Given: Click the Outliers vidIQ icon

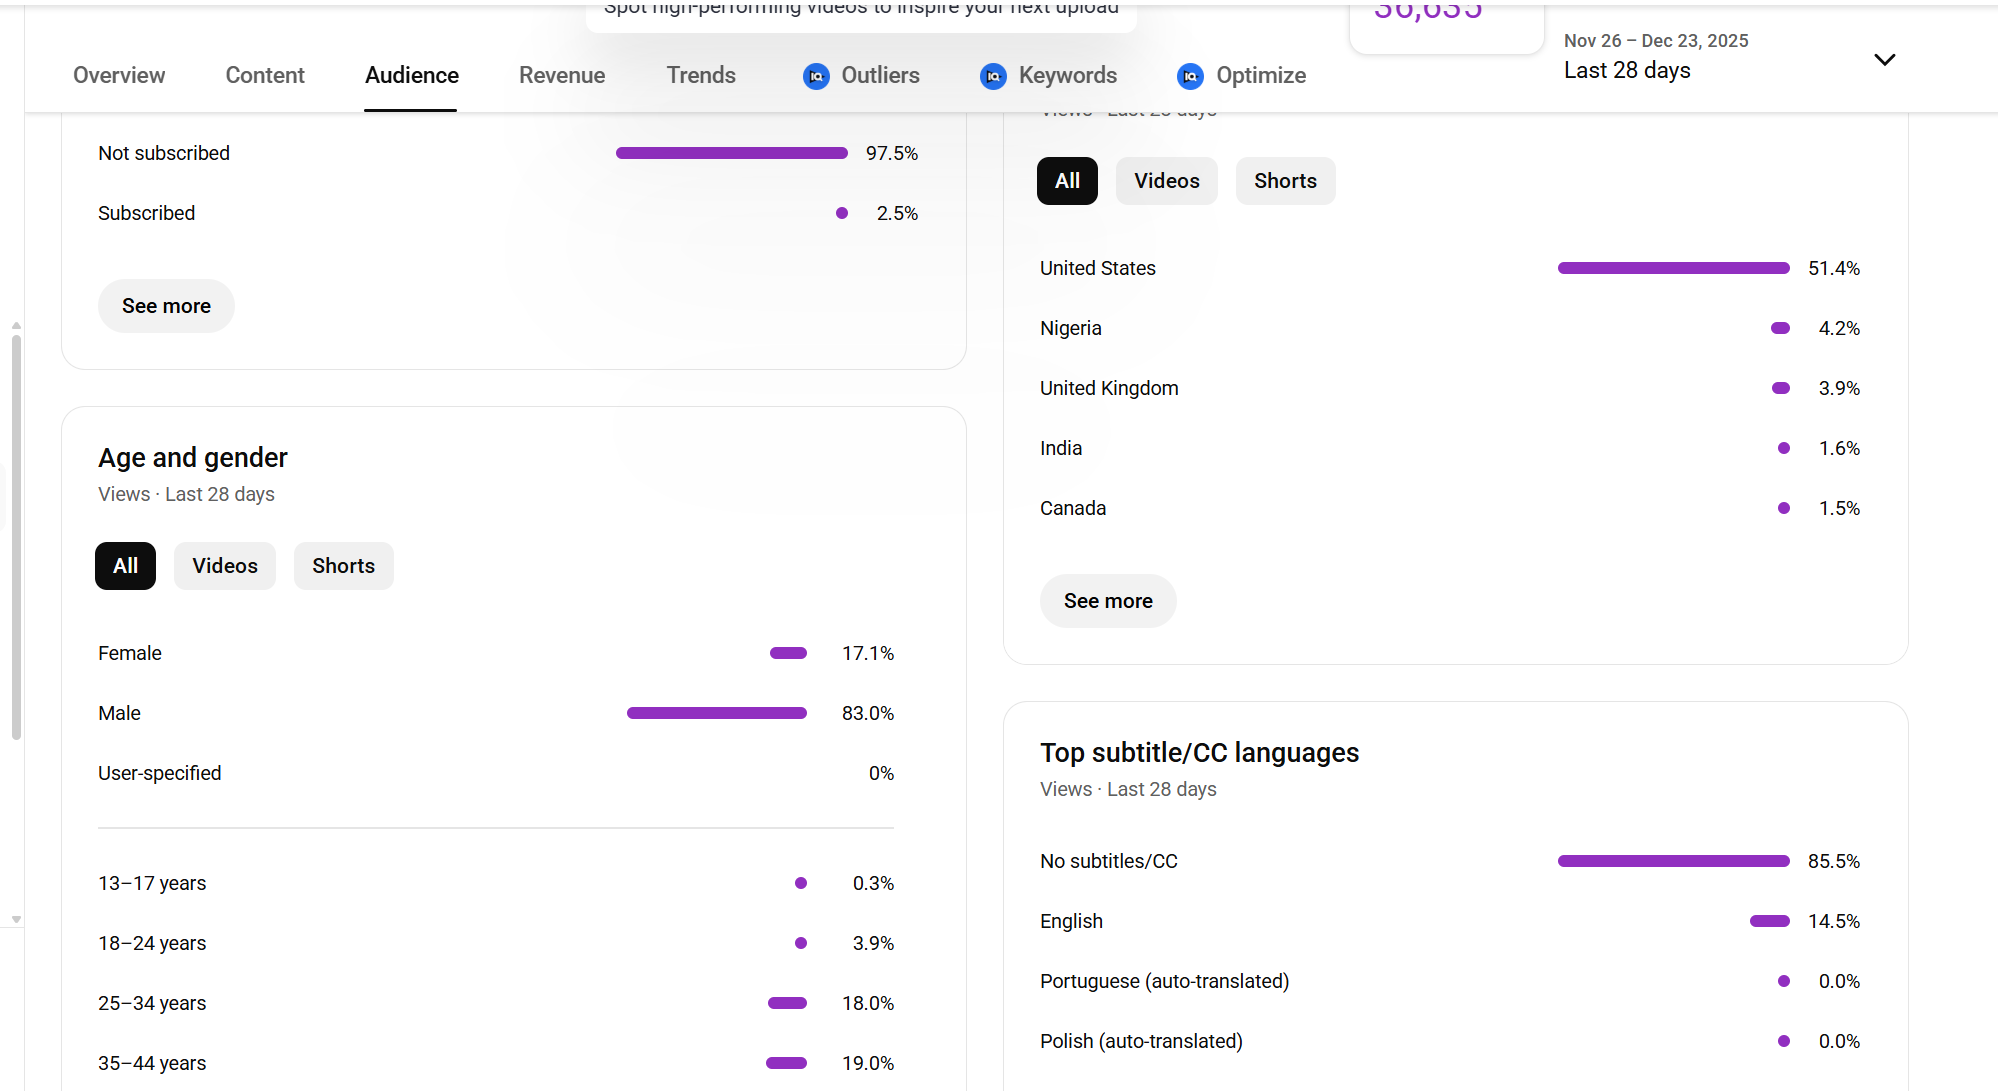Looking at the screenshot, I should click(x=816, y=76).
